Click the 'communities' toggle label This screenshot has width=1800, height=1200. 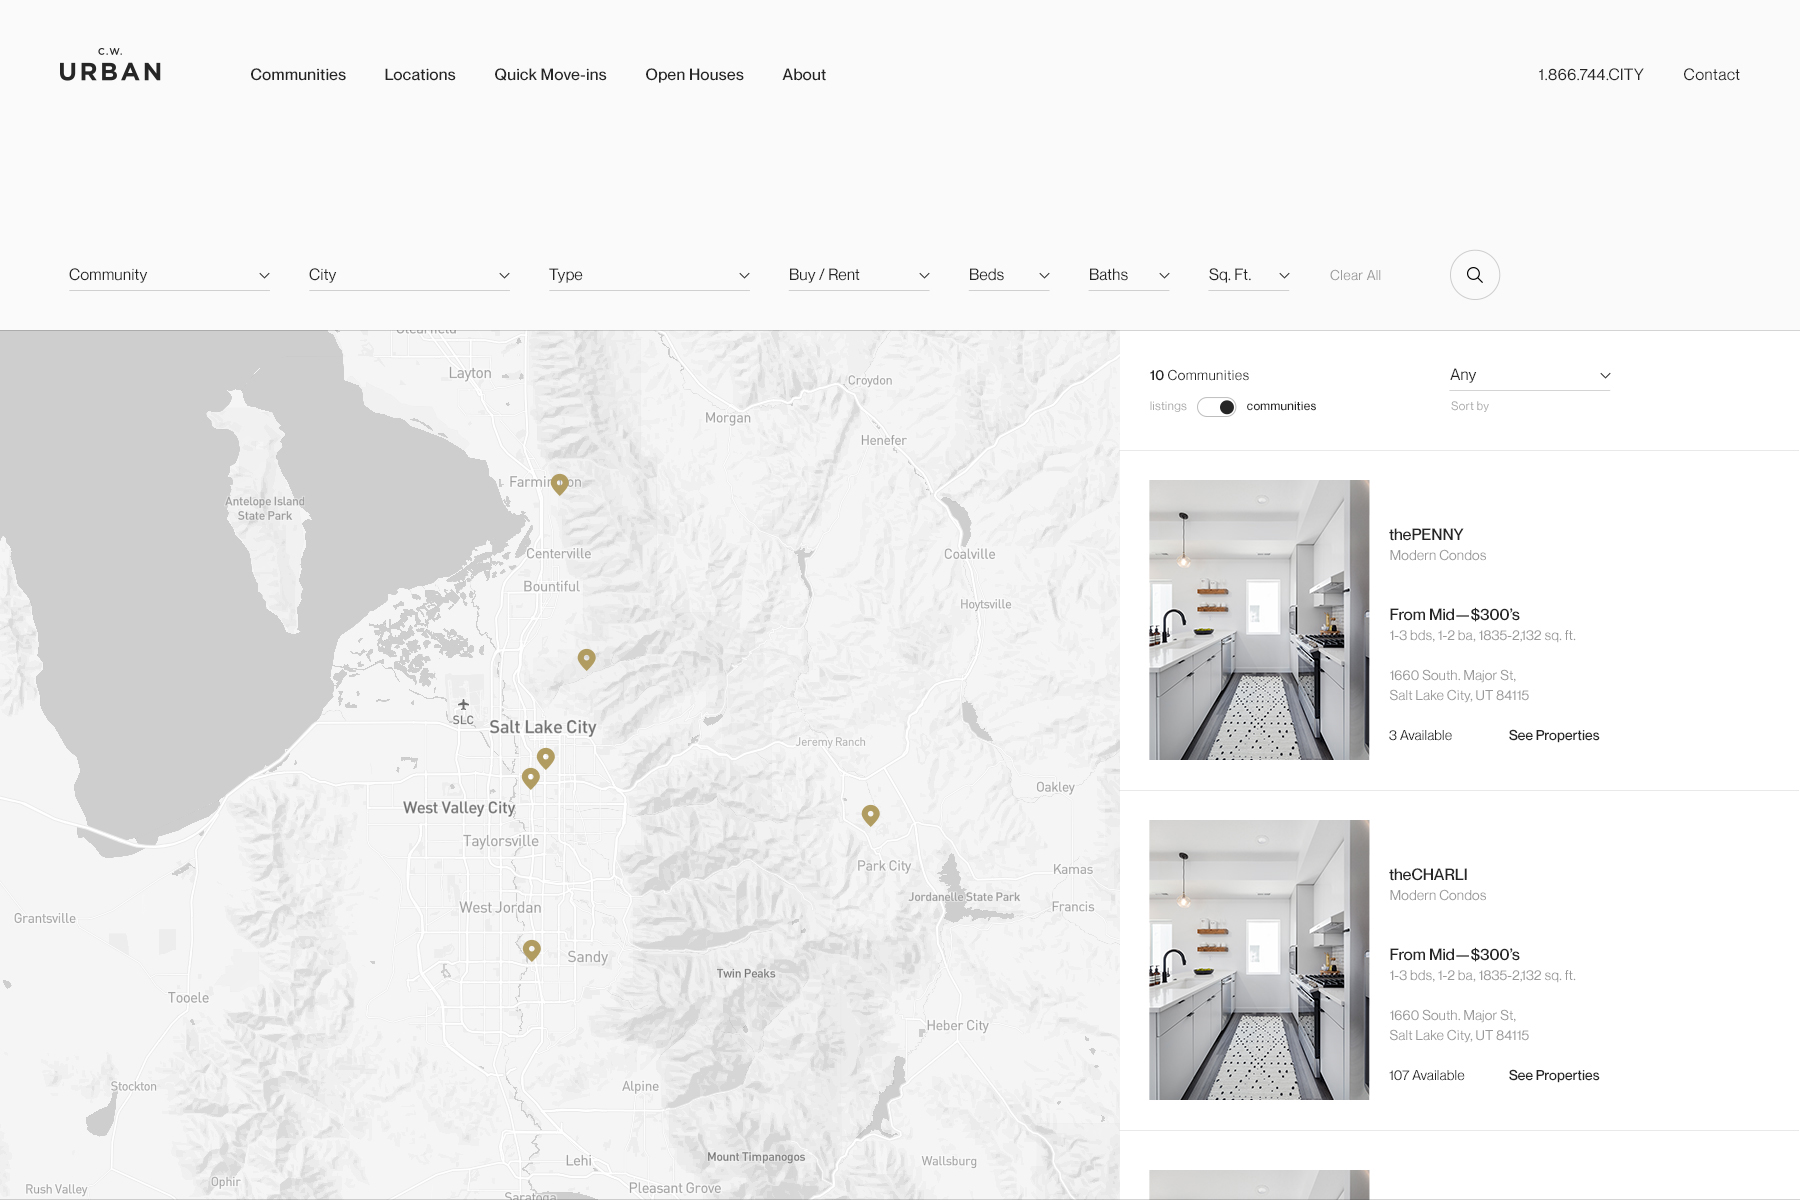point(1281,406)
